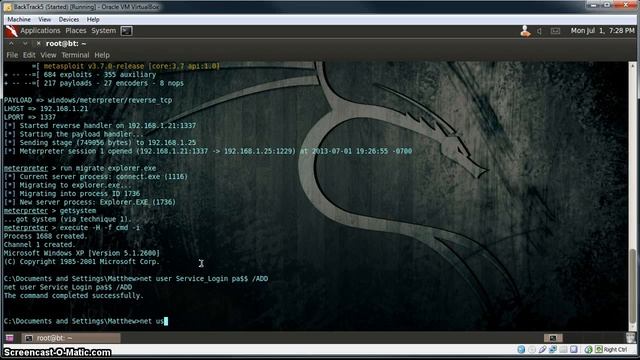Click VirtualBox network adapter indicator
640x360 pixels.
tap(553, 349)
